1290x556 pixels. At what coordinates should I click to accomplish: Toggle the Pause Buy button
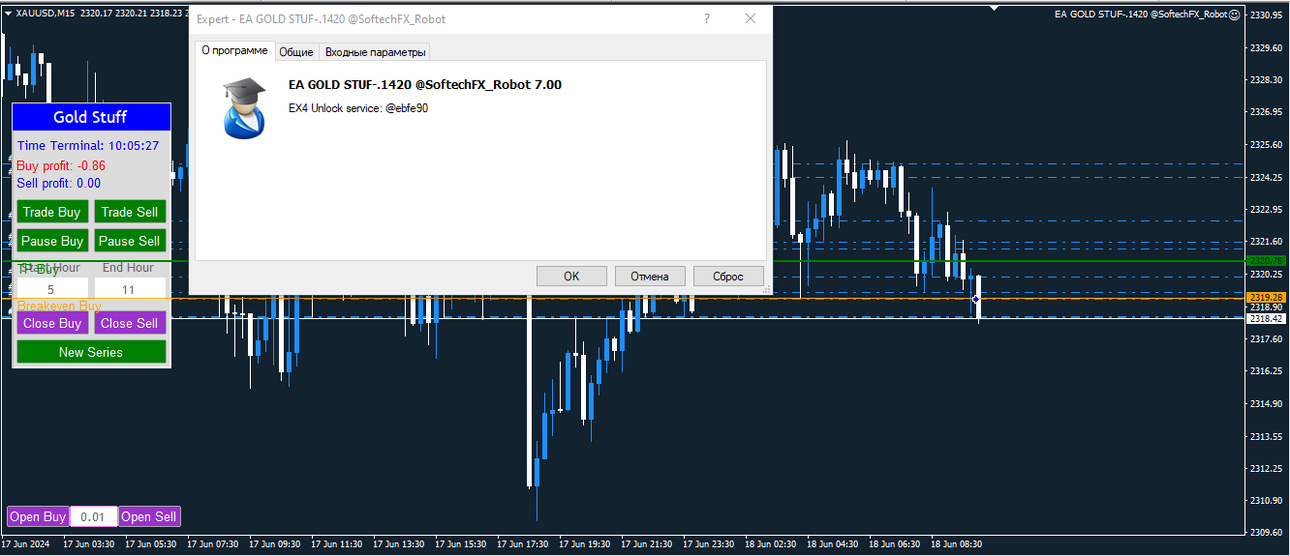pyautogui.click(x=52, y=241)
